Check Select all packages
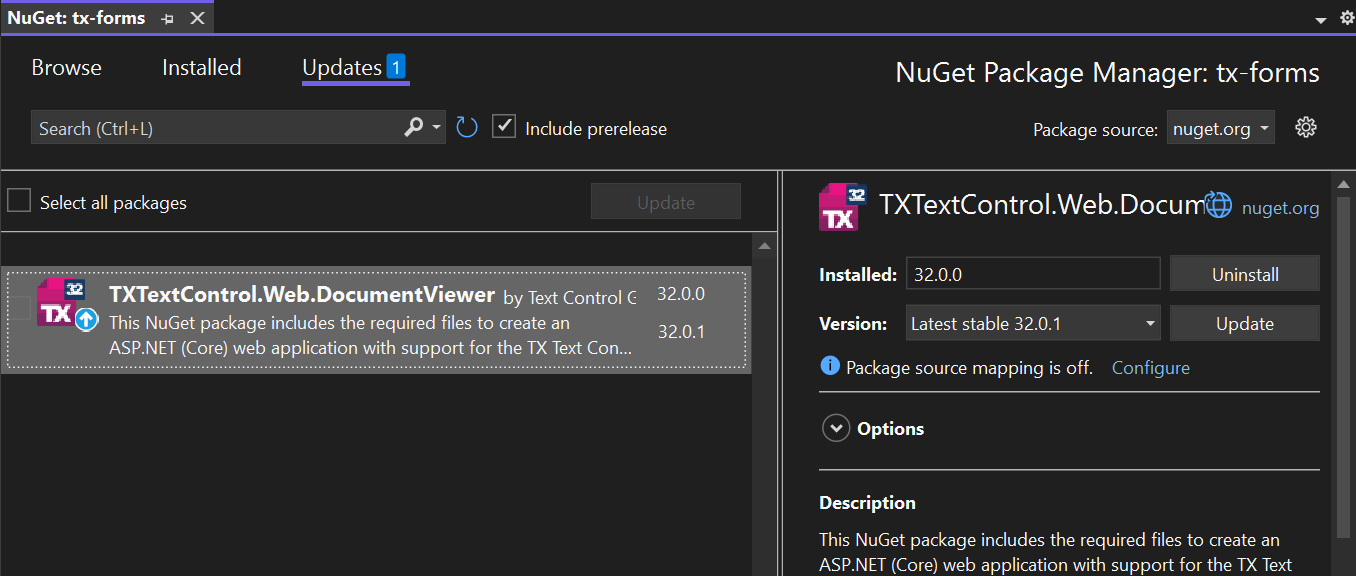Screen dimensions: 1356x576 tap(19, 201)
